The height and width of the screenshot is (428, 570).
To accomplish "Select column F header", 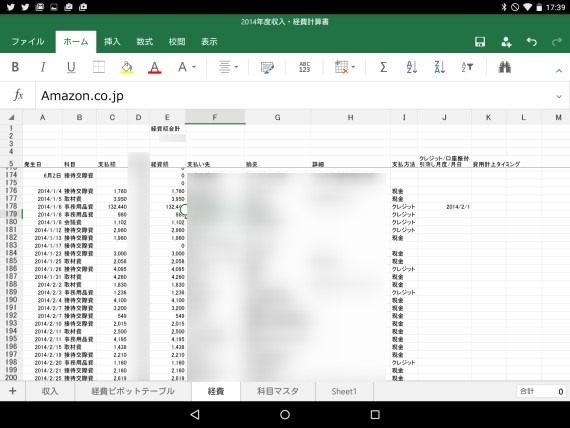I will point(215,117).
